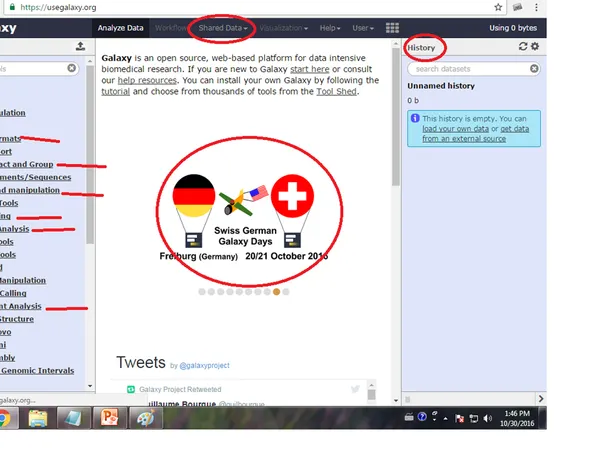Click in the 'search datasets' field
The image size is (600, 450).
tap(474, 69)
